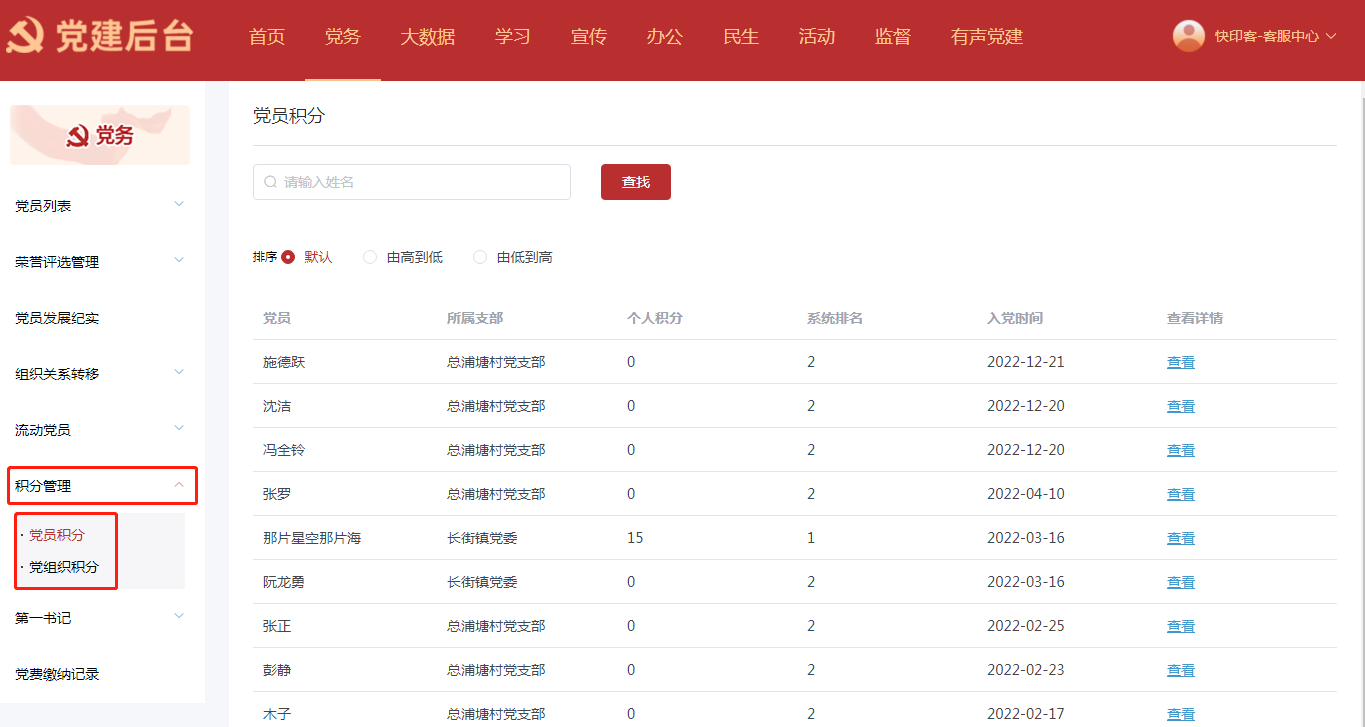1365x727 pixels.
Task: Select the 由高到低 sort option
Action: (x=370, y=257)
